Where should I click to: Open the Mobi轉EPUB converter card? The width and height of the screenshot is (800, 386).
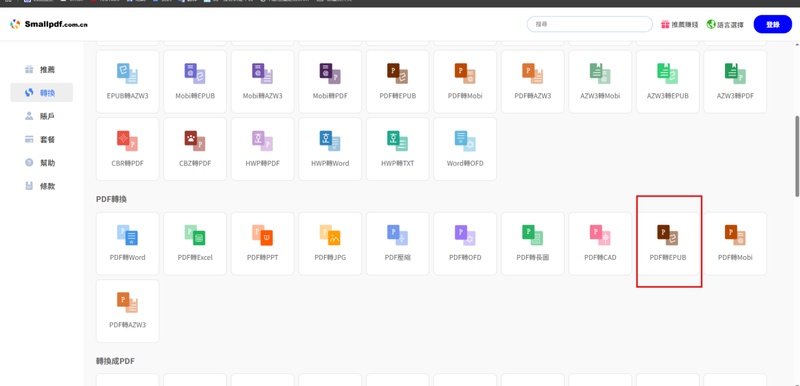pos(195,82)
